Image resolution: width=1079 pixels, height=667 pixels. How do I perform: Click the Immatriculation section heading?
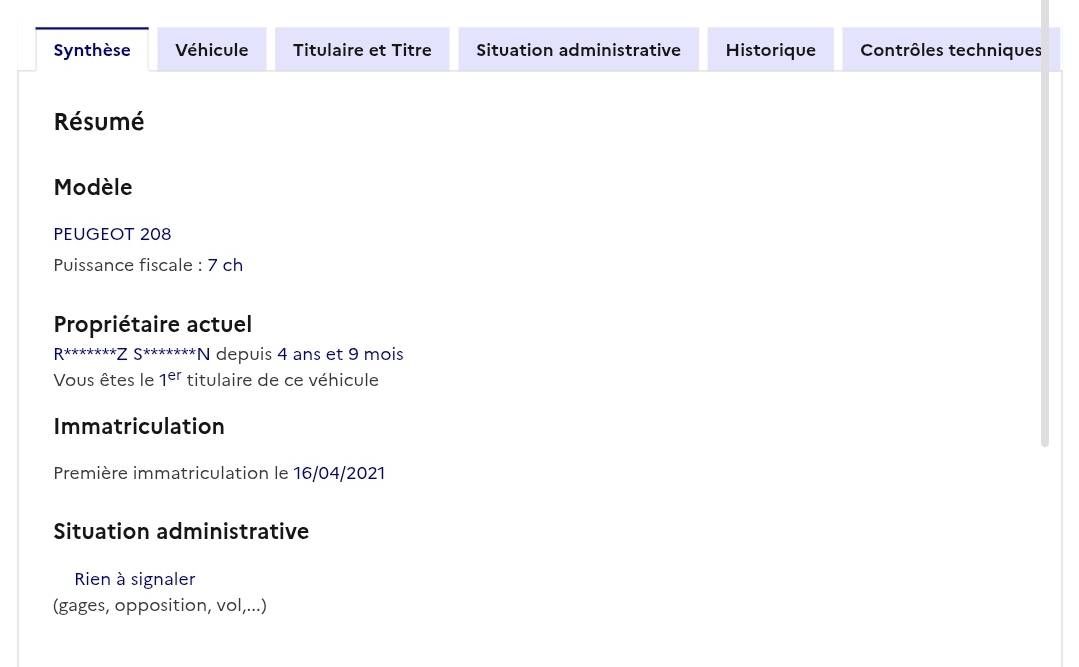[x=139, y=426]
